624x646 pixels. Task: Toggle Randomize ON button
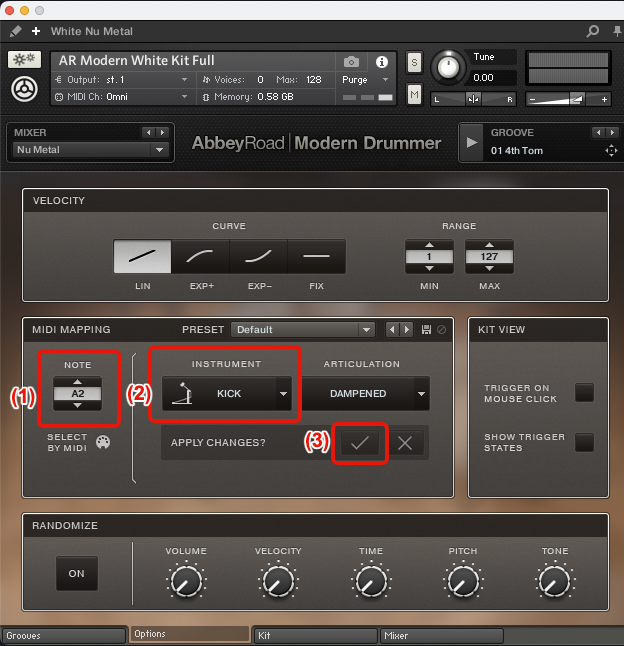pyautogui.click(x=77, y=573)
